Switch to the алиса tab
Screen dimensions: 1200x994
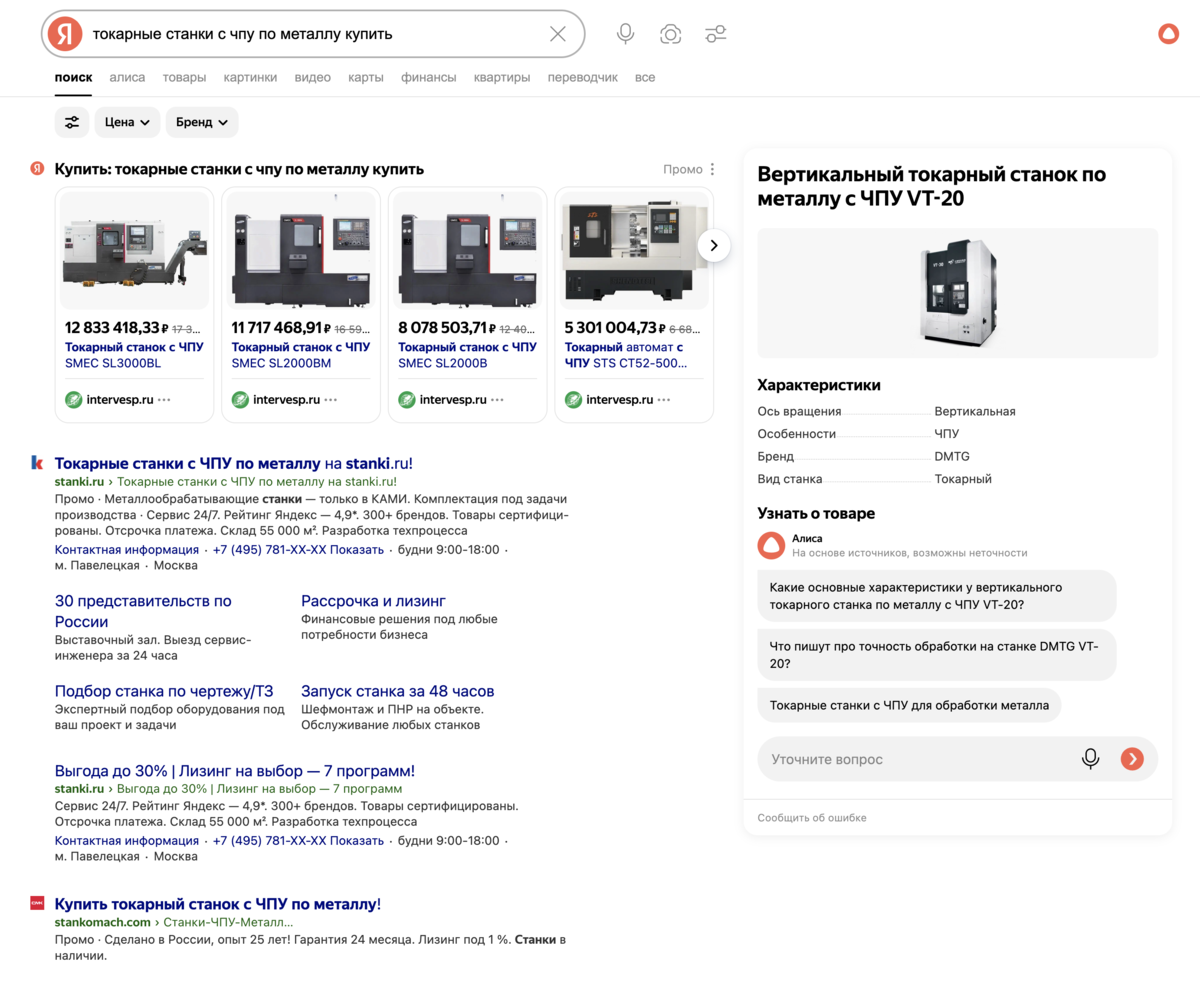127,77
